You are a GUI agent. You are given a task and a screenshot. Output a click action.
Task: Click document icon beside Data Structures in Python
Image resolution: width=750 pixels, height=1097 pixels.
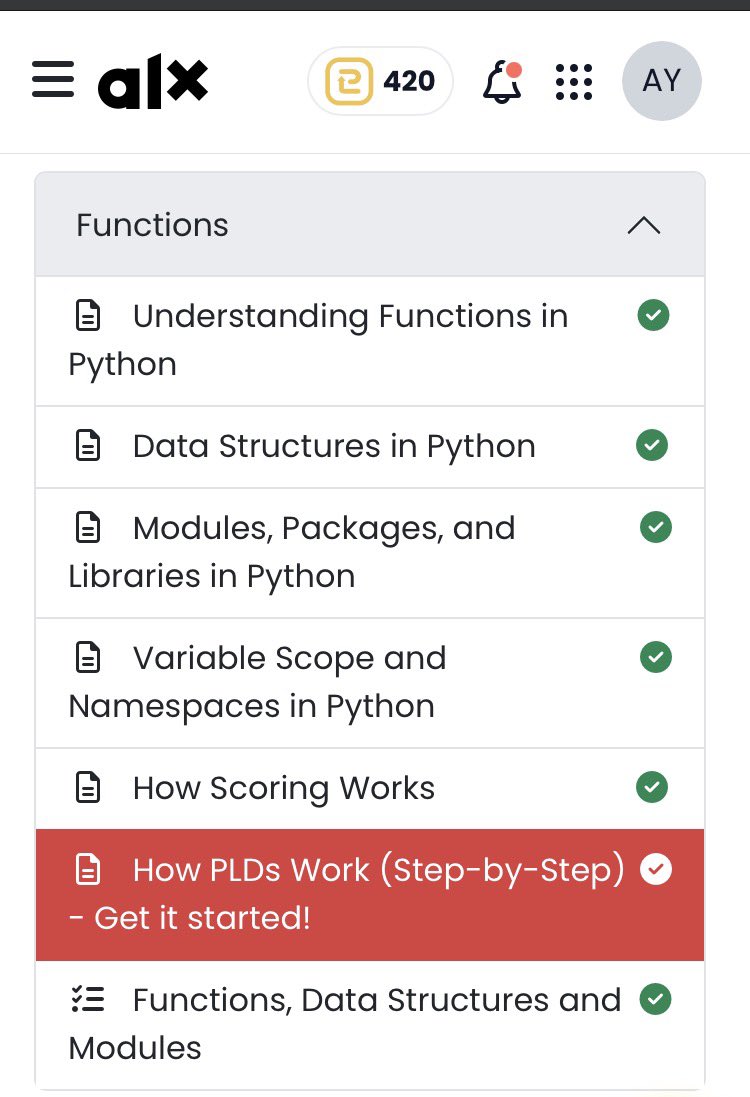(88, 446)
